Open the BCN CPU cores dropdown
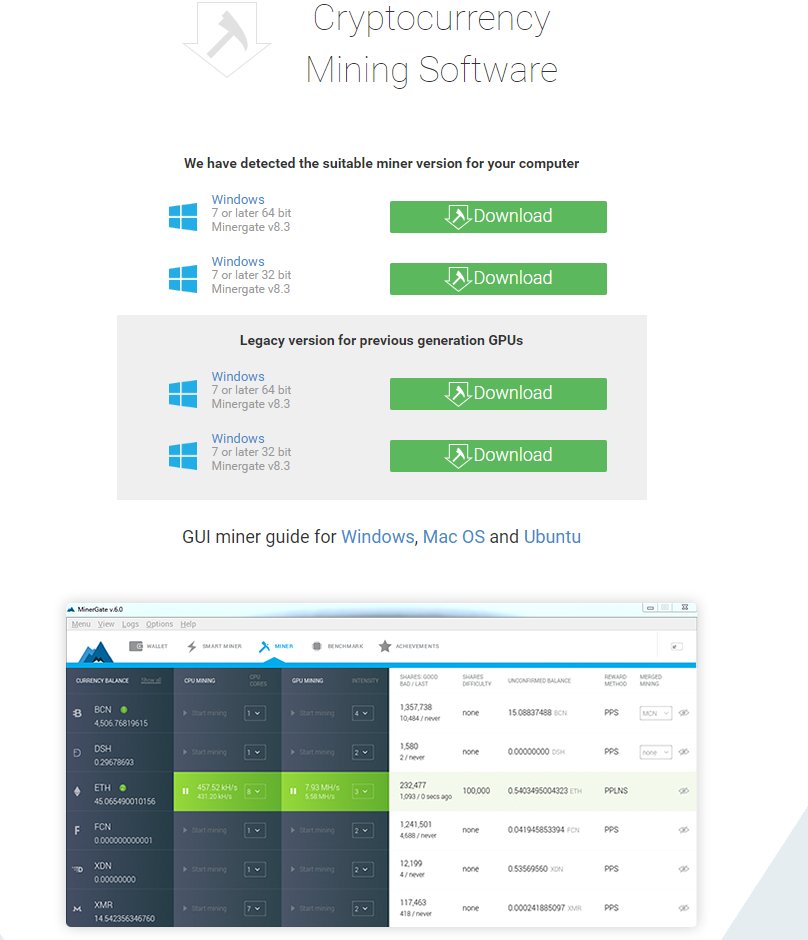This screenshot has width=808, height=940. tap(255, 713)
